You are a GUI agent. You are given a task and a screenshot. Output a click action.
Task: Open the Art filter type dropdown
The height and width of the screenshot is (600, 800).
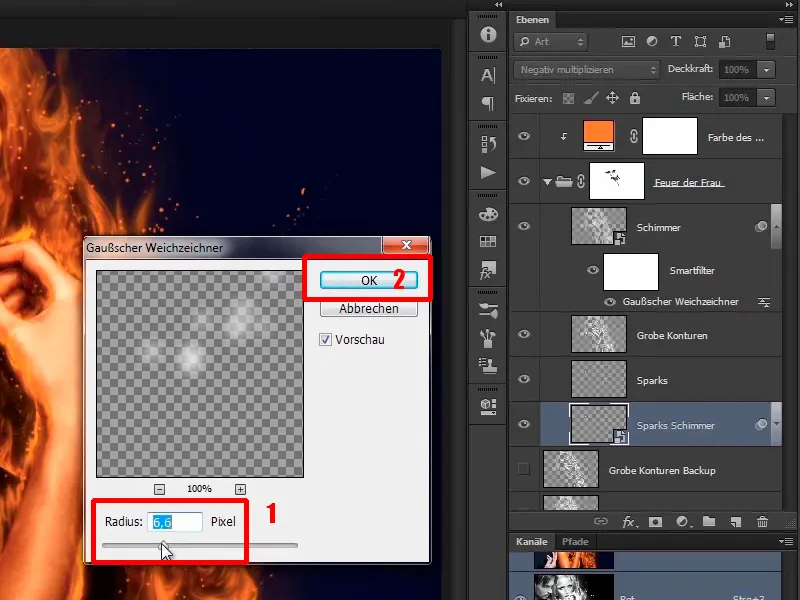point(551,42)
